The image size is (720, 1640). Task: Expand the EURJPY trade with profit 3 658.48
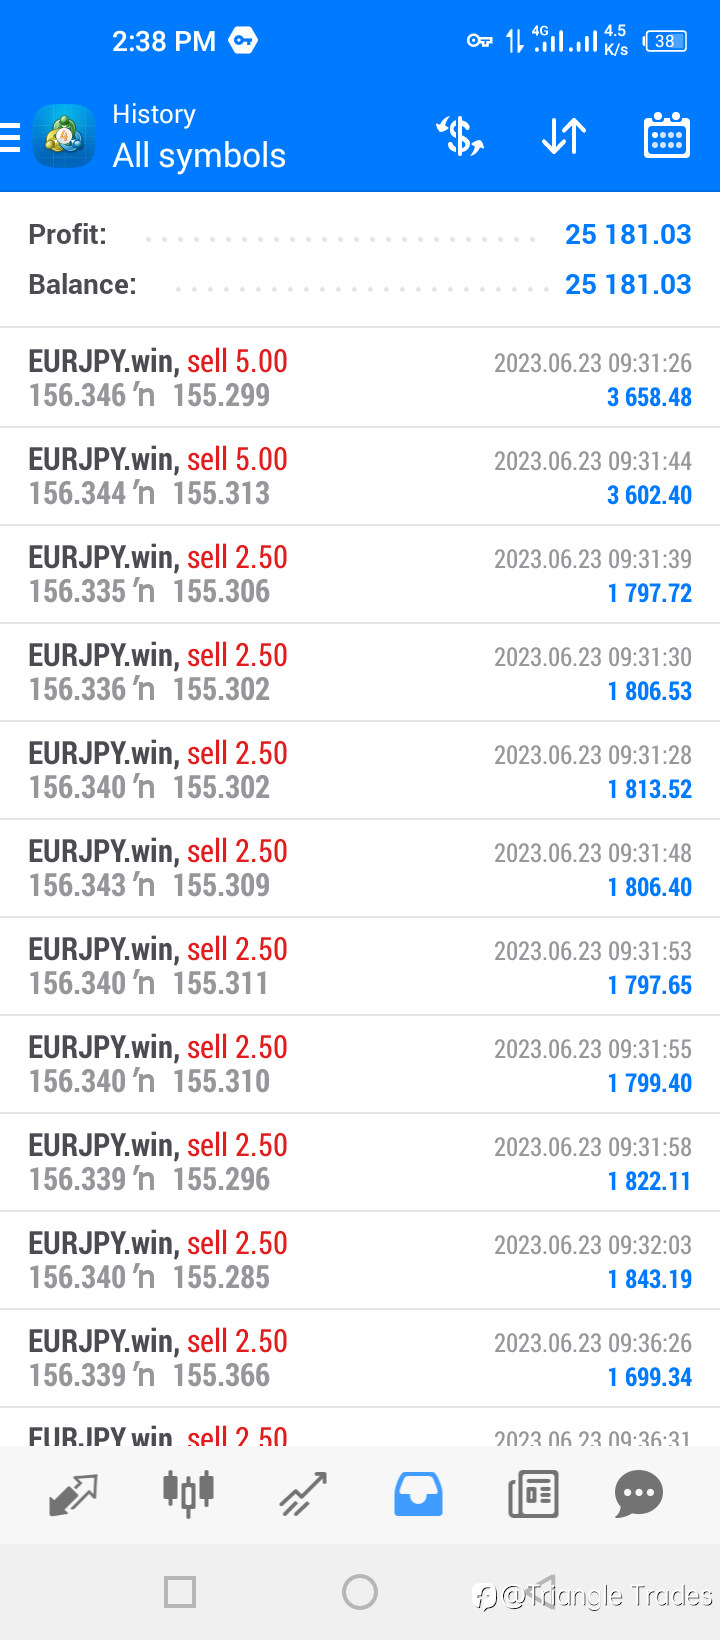tap(360, 378)
